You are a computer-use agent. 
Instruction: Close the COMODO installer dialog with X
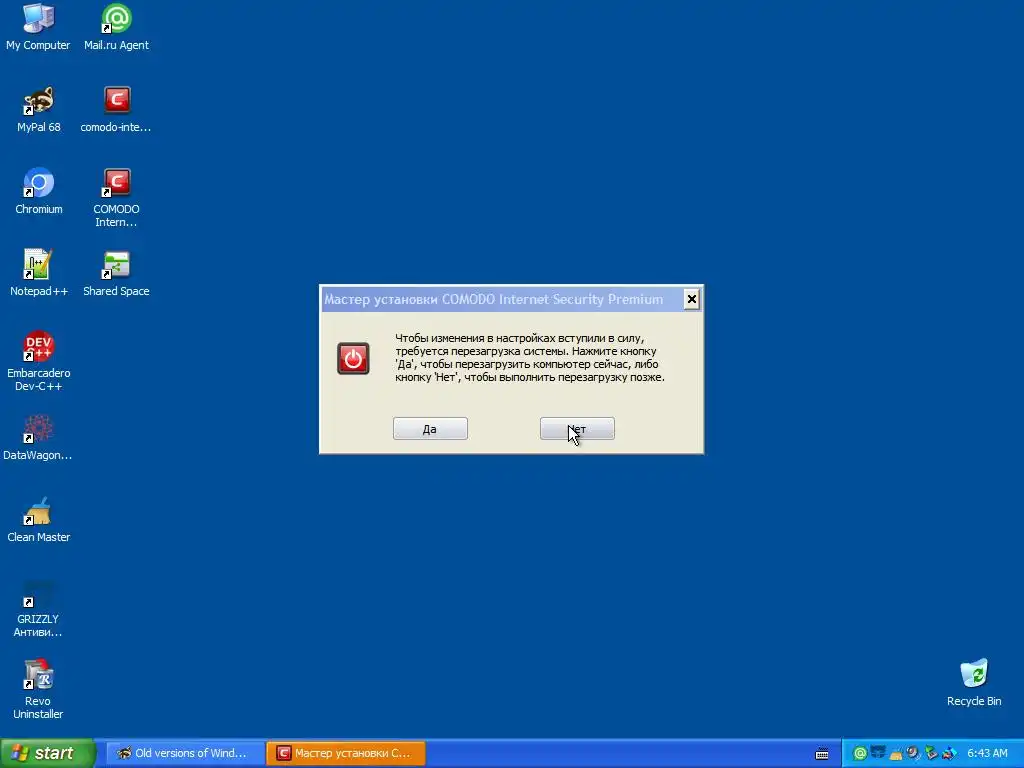pos(692,299)
